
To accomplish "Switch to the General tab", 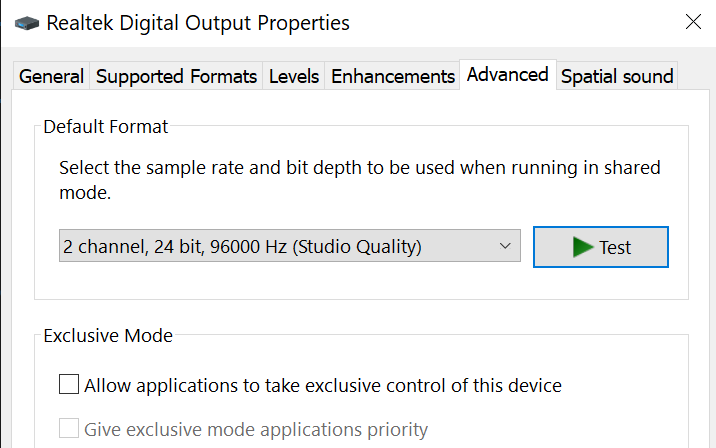I will (51, 76).
